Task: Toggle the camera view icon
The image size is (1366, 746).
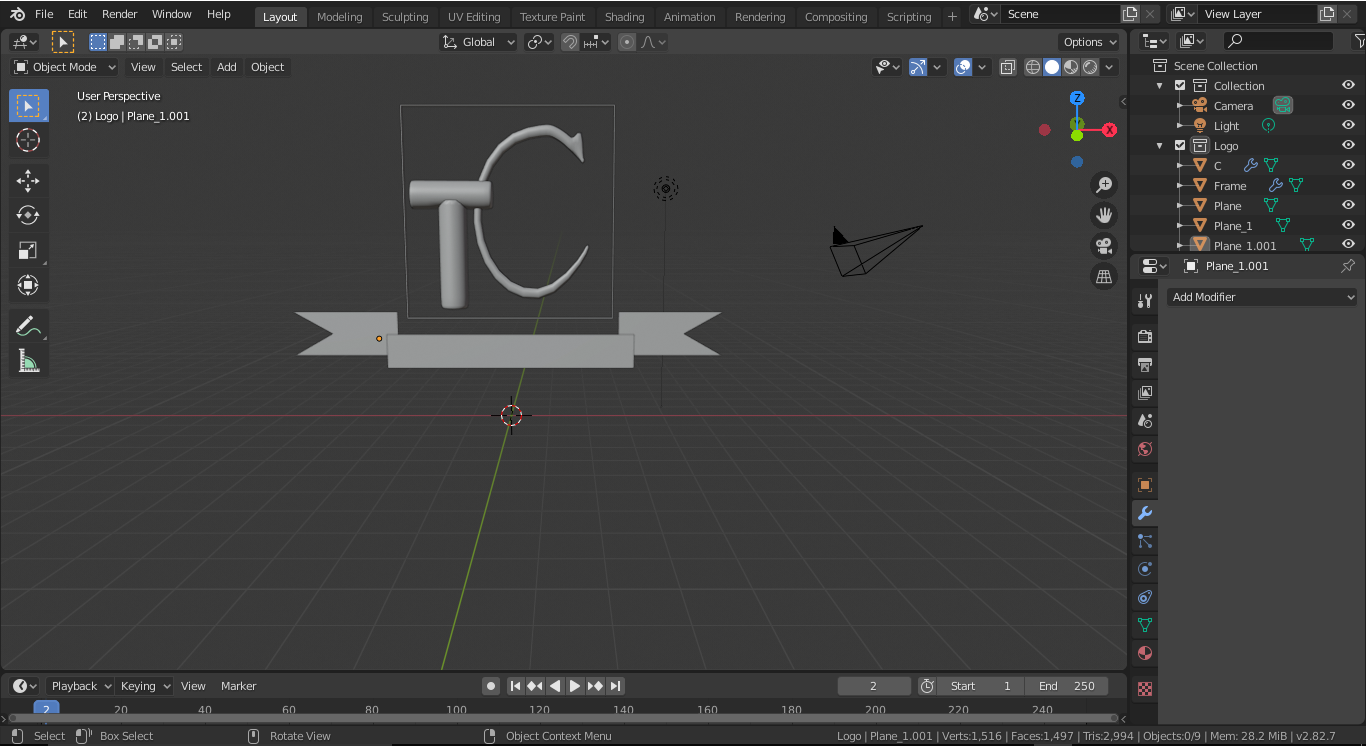Action: tap(1104, 246)
